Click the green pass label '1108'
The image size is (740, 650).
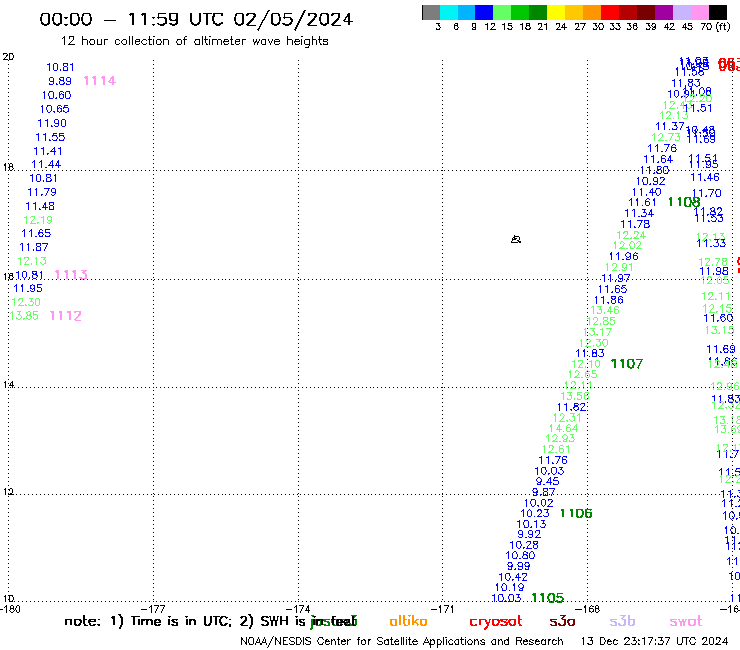point(684,202)
